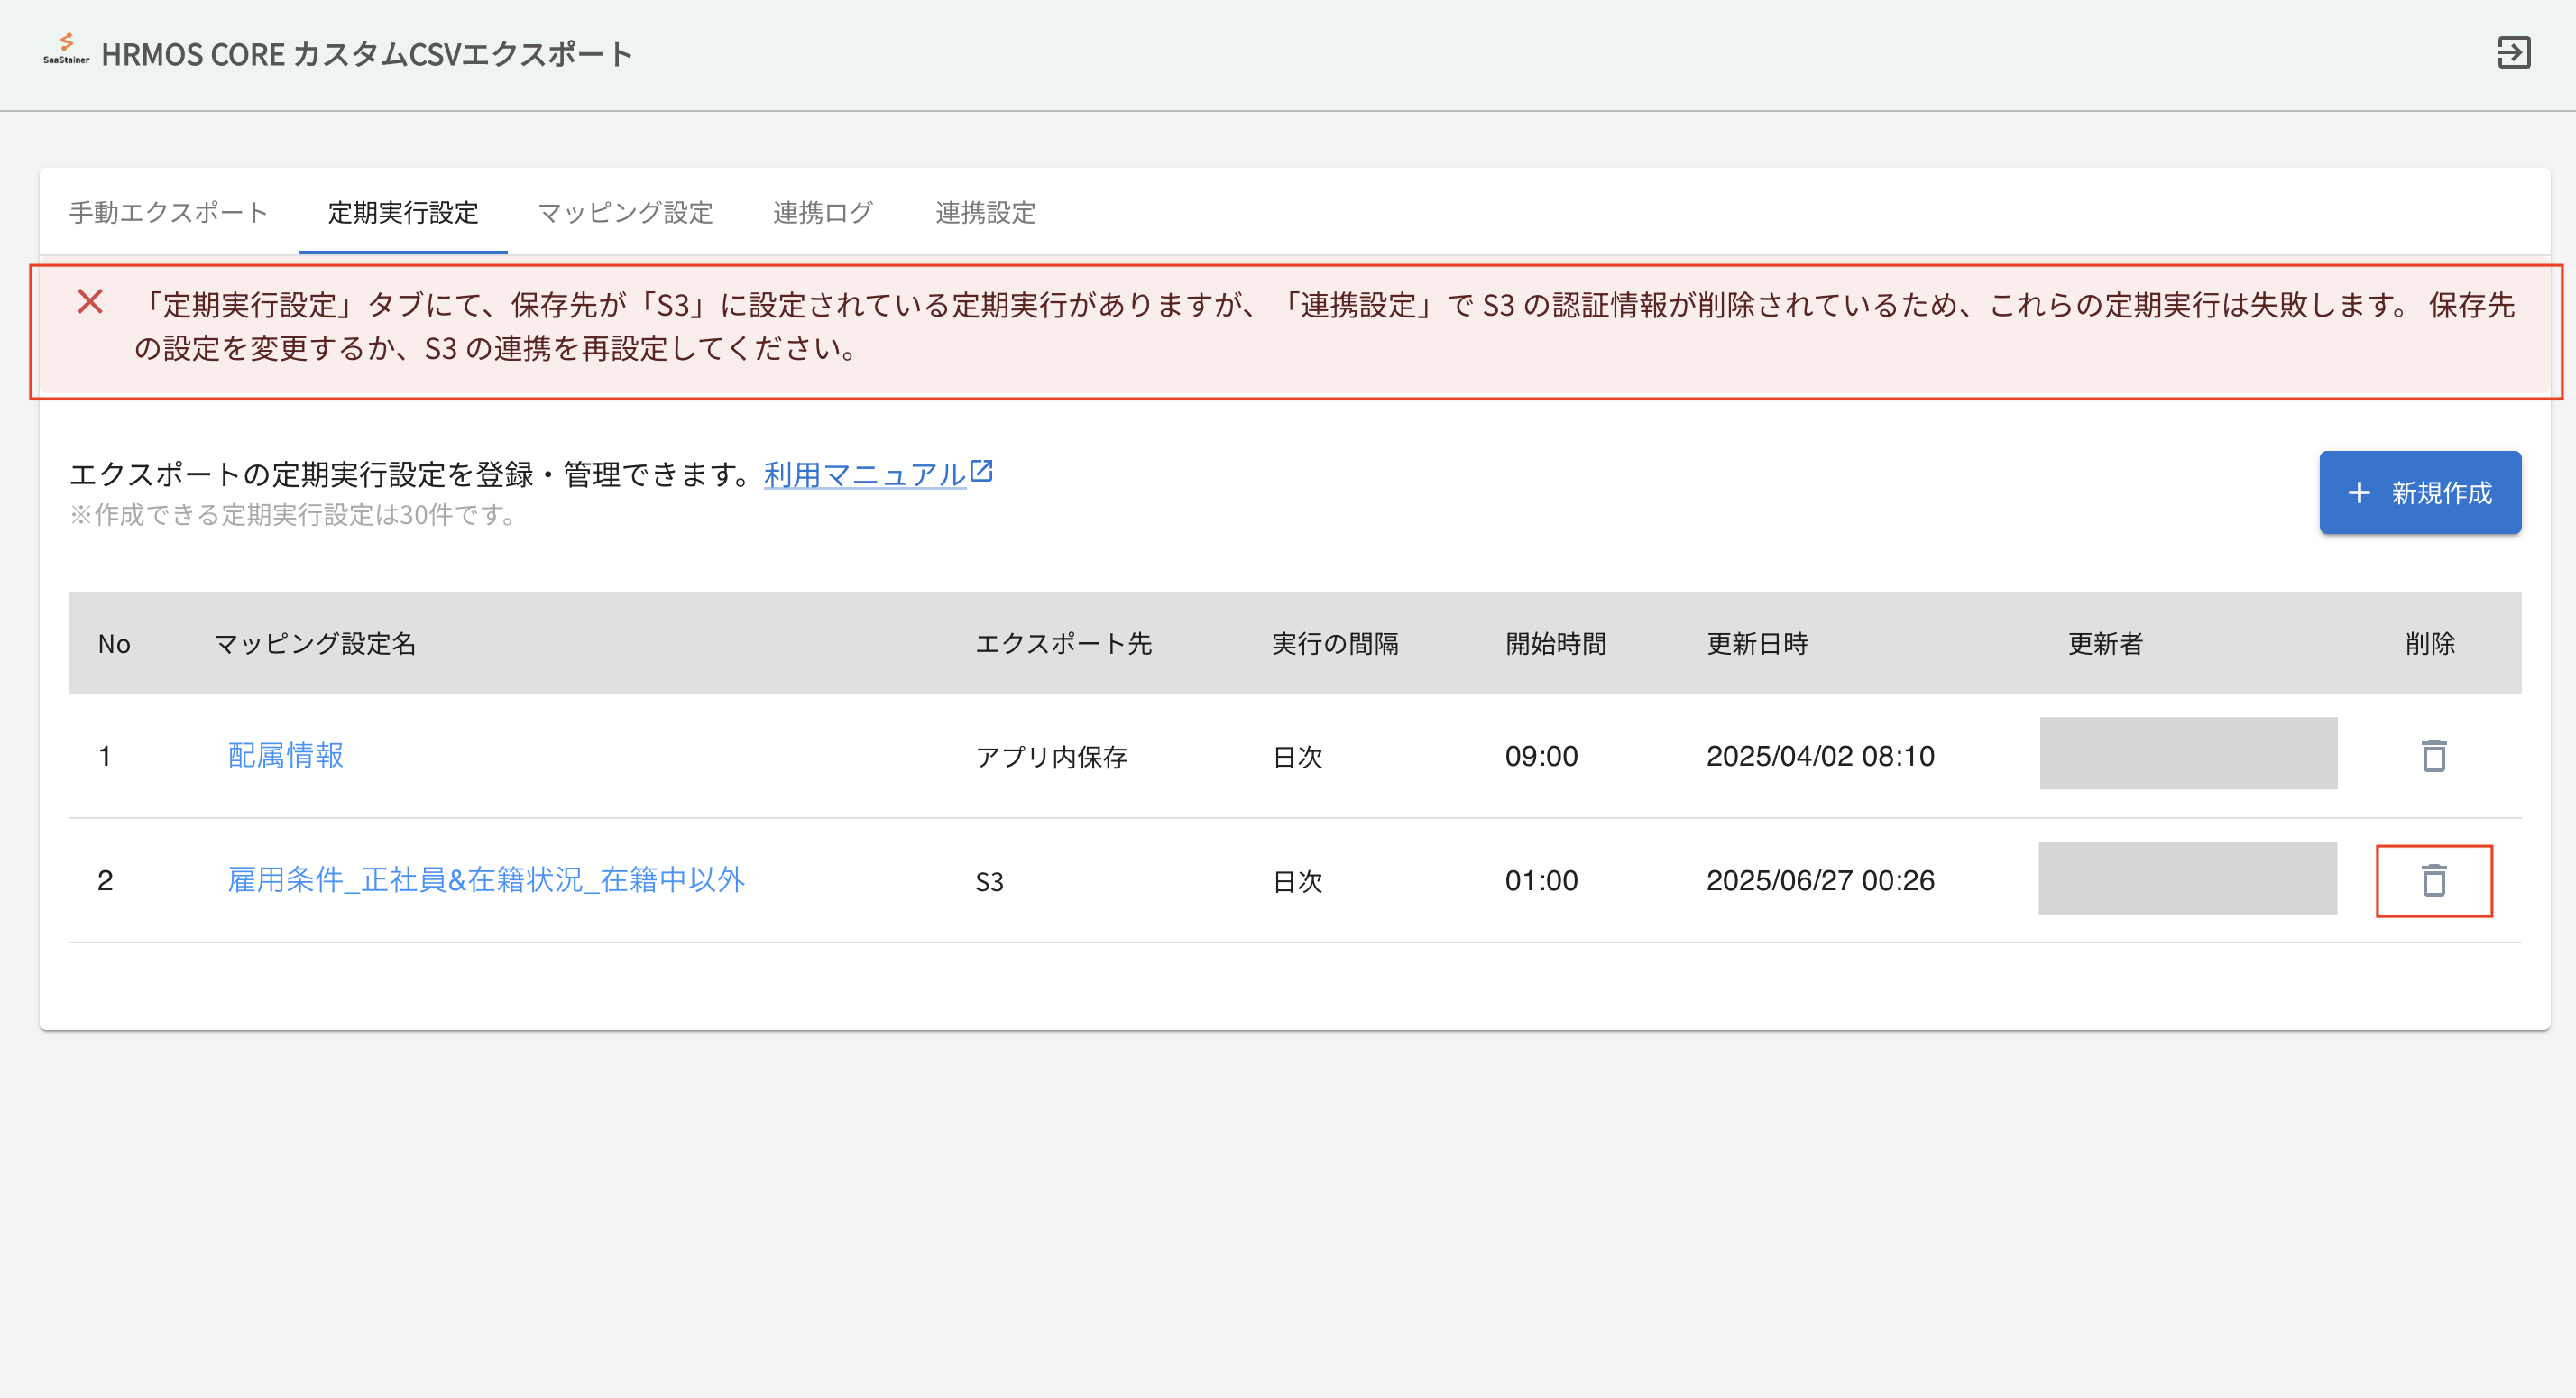Open the 利用マニュアル link
This screenshot has width=2576, height=1398.
(864, 474)
